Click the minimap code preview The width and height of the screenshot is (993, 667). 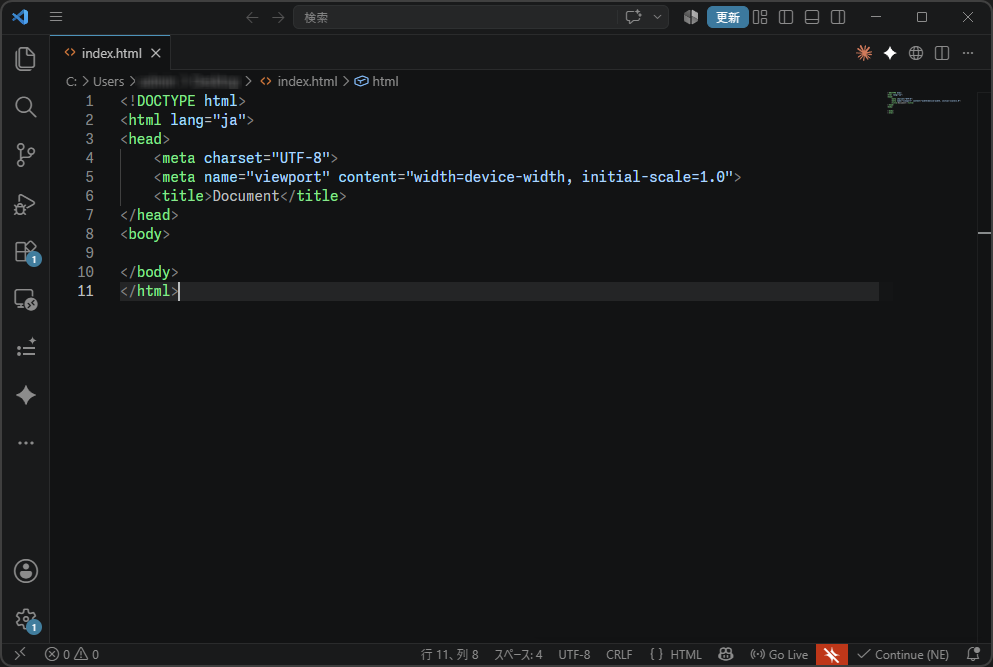point(925,102)
